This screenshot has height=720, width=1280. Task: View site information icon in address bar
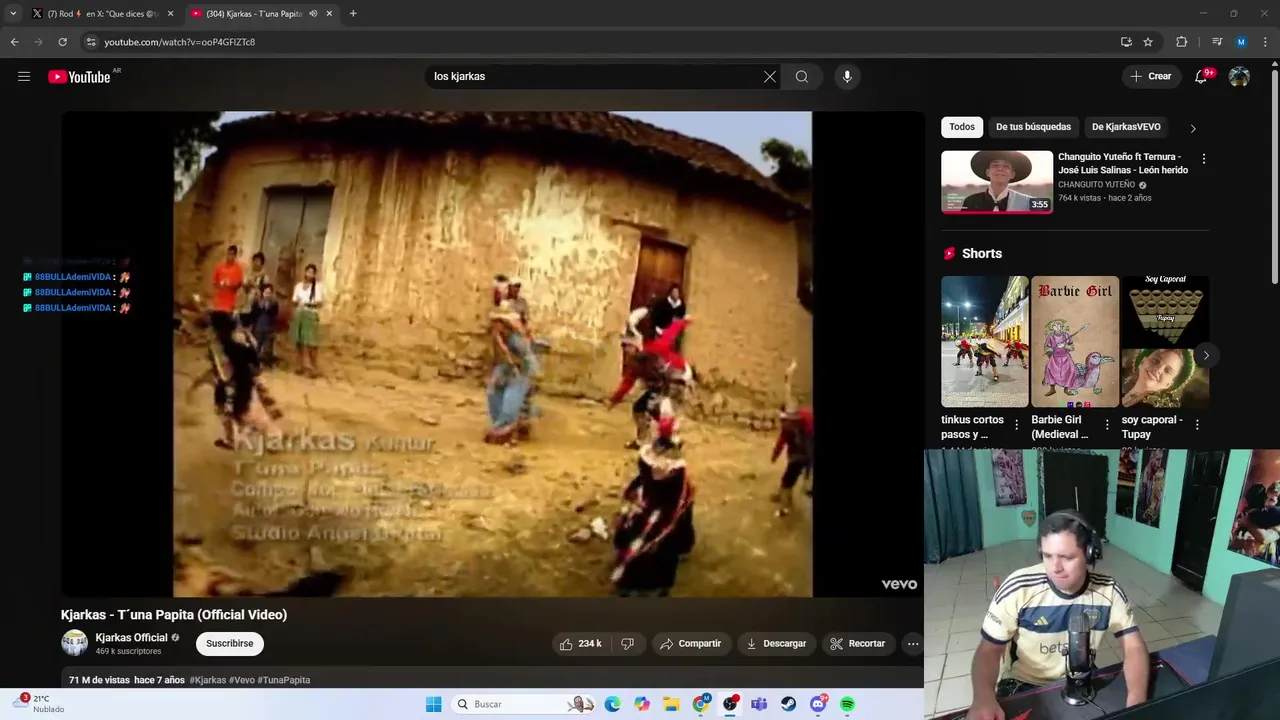tap(91, 42)
